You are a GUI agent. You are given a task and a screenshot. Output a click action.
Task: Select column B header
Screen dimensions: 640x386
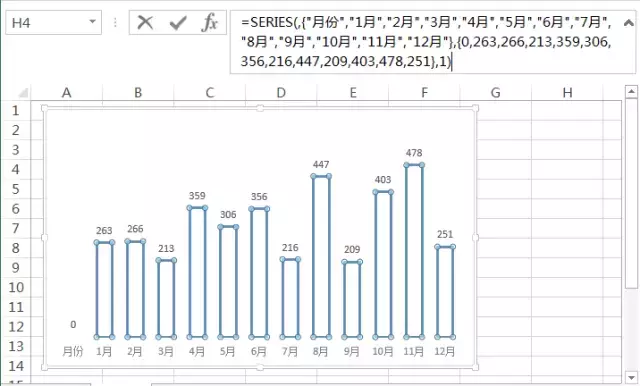(138, 93)
